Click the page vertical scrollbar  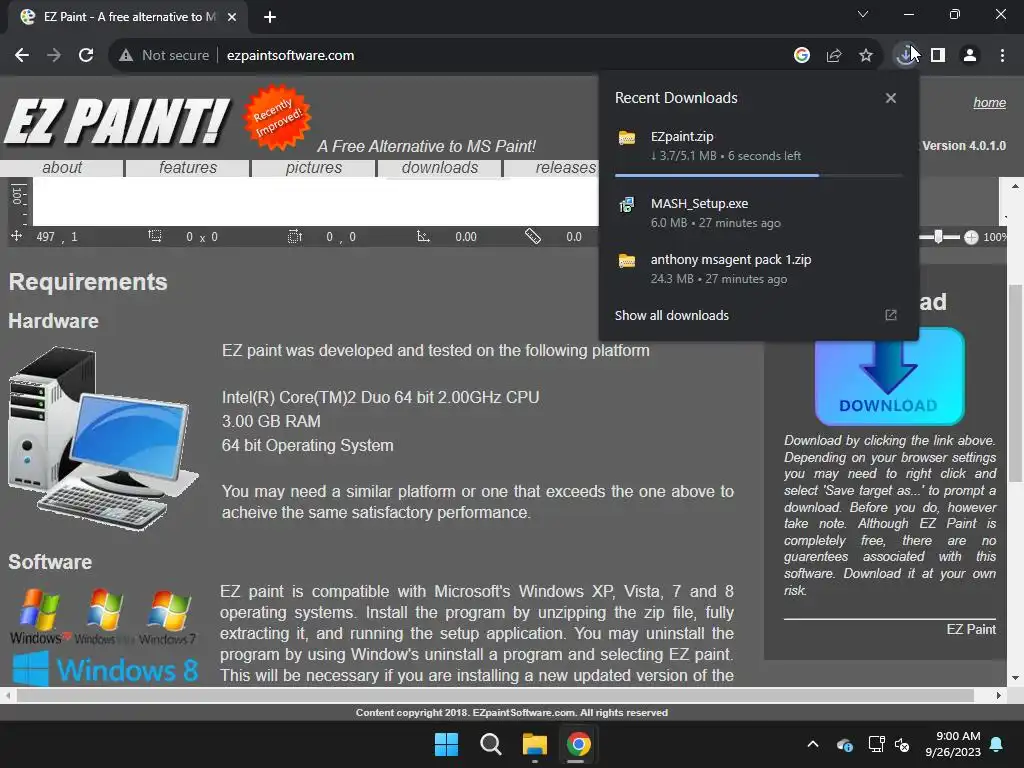(1015, 384)
